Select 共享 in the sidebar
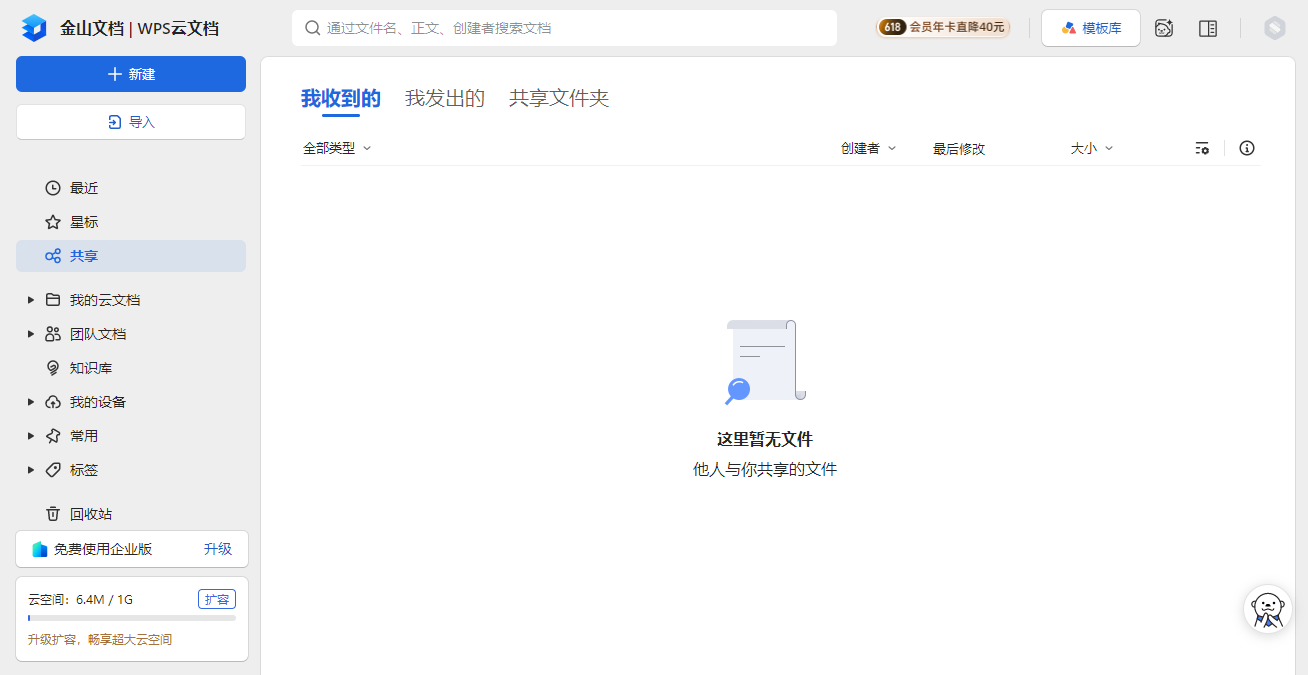Viewport: 1308px width, 675px height. coord(131,256)
